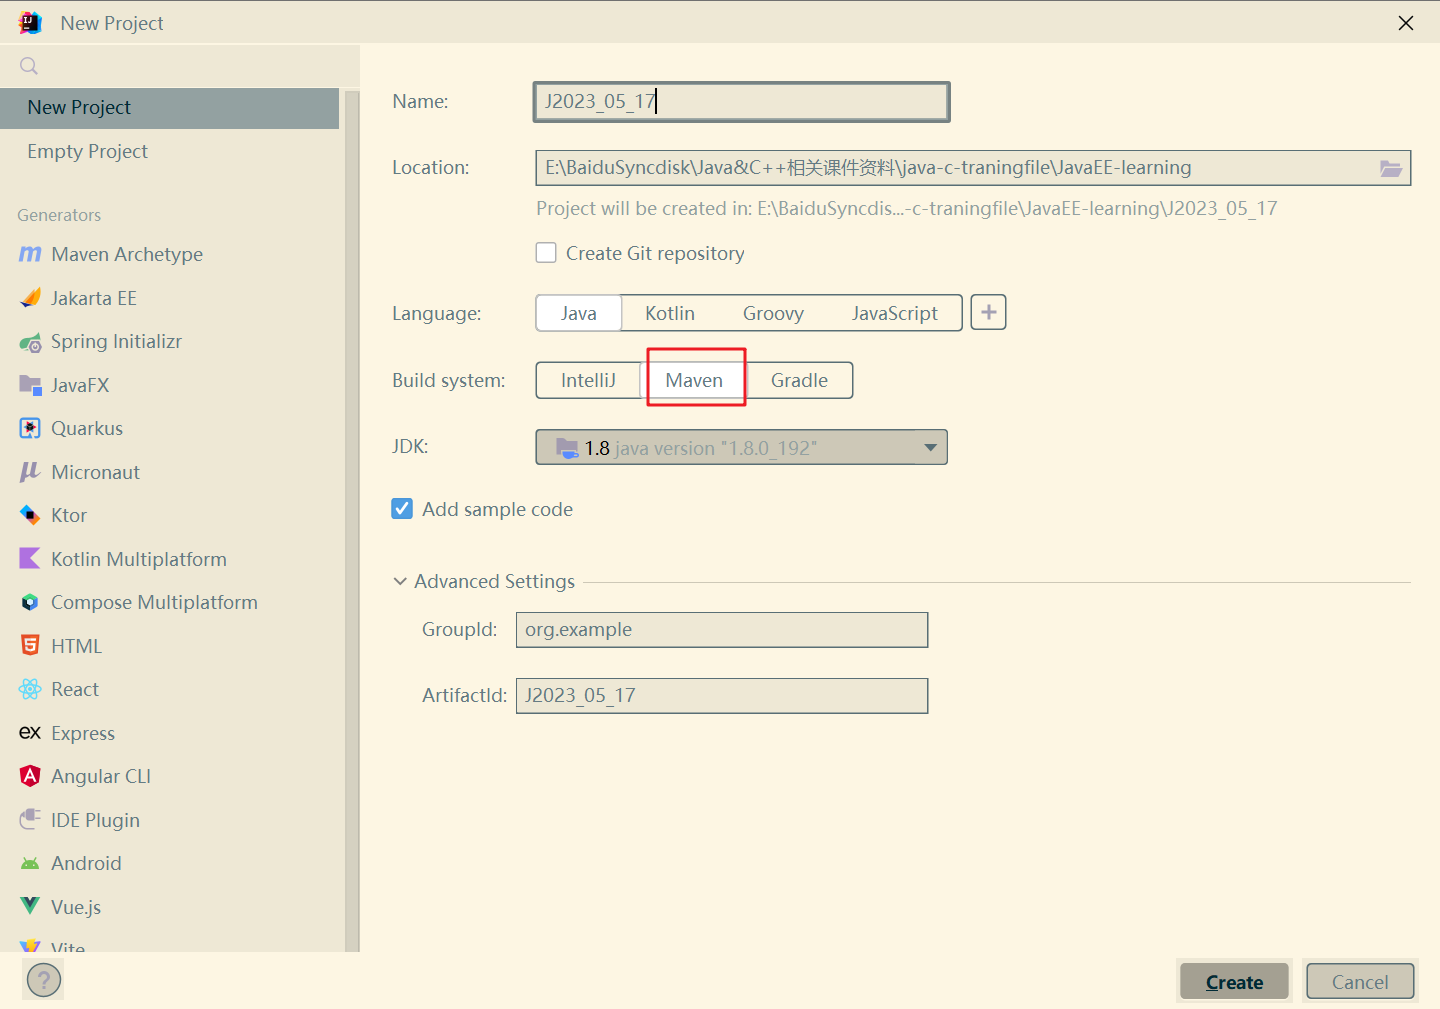Click the project Name input field
The image size is (1440, 1009).
pyautogui.click(x=742, y=102)
